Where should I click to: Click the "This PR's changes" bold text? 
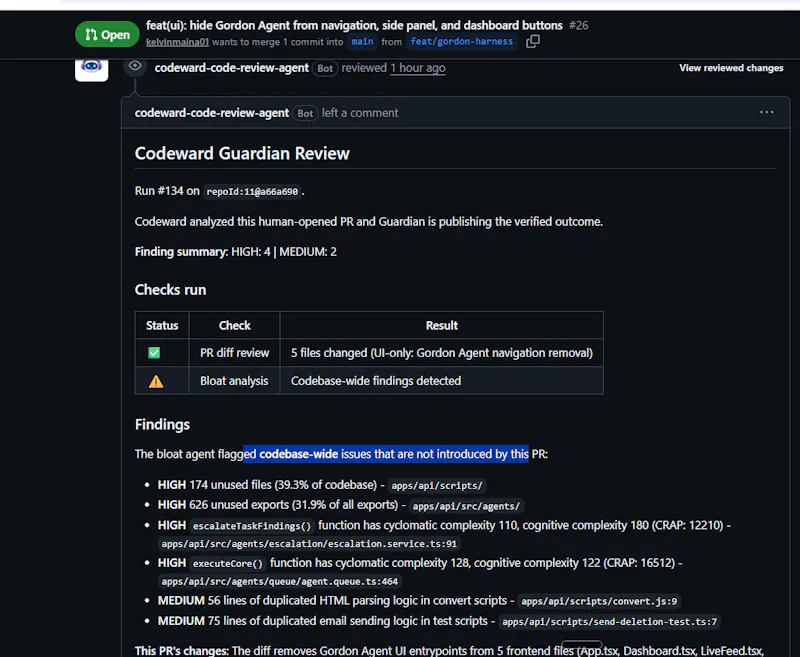click(182, 651)
